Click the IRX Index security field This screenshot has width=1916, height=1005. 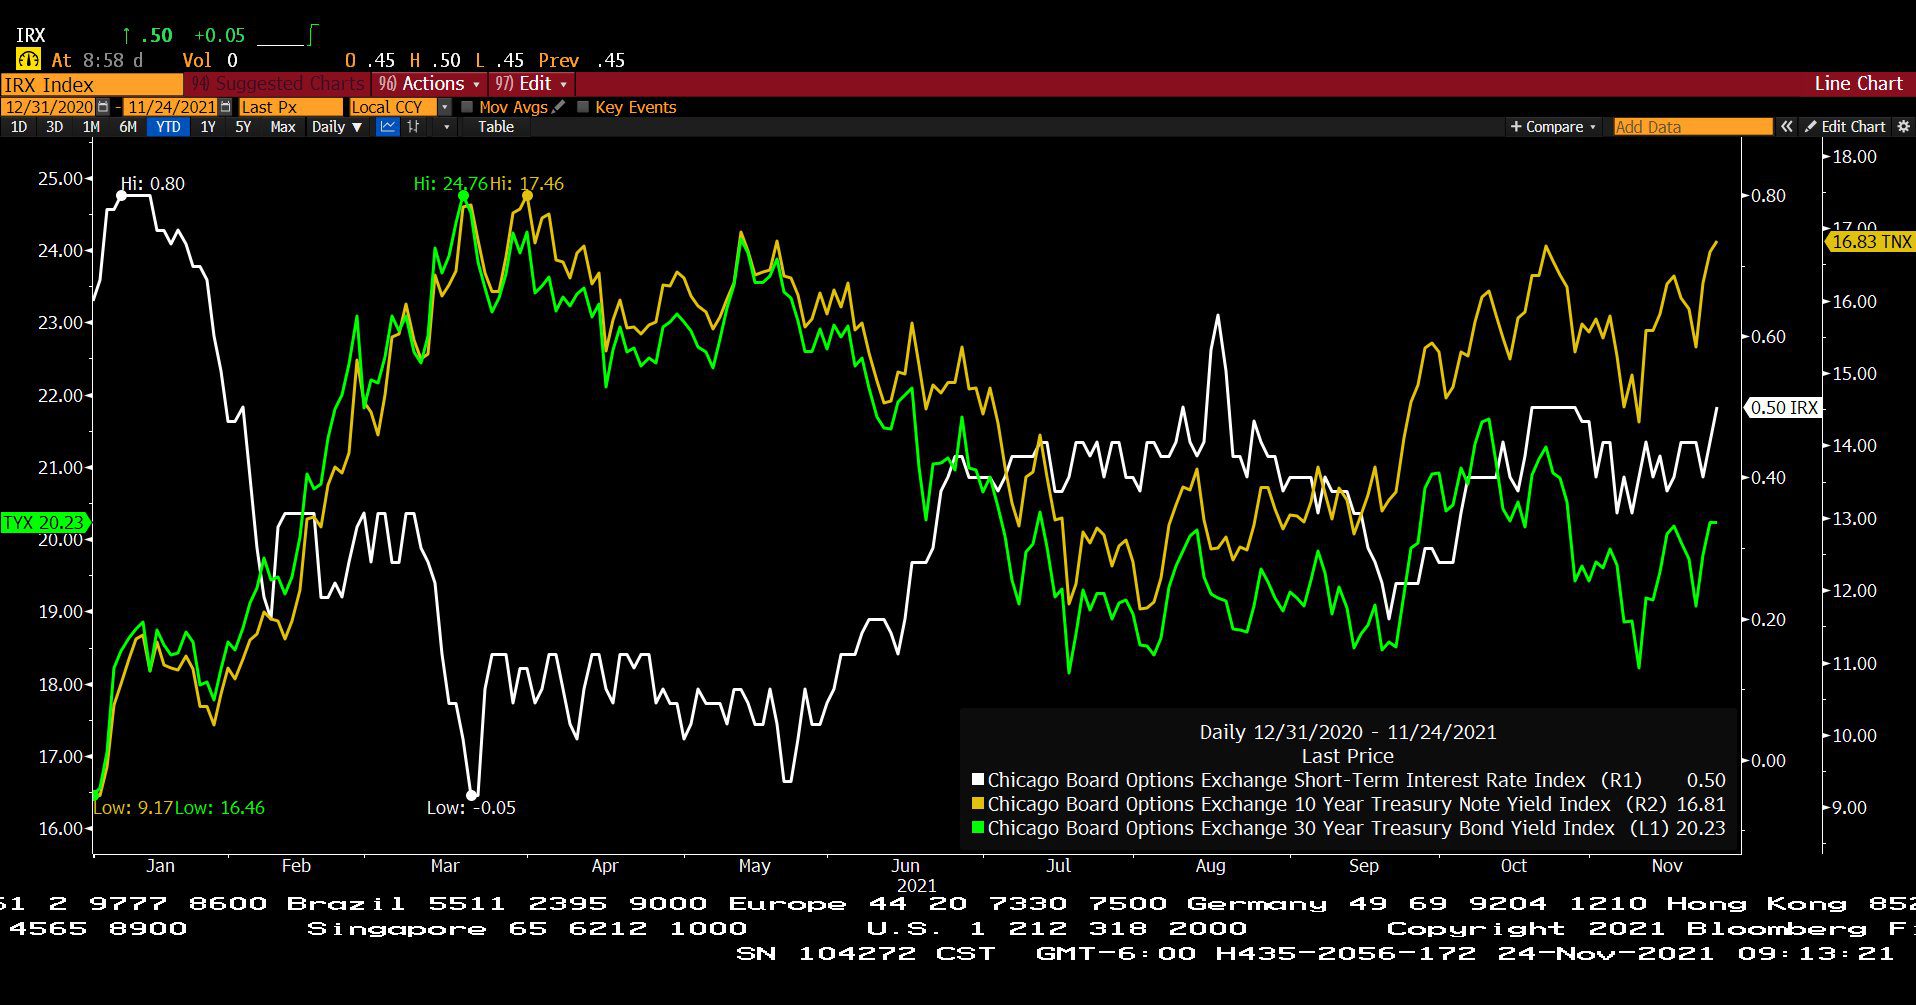pyautogui.click(x=92, y=84)
